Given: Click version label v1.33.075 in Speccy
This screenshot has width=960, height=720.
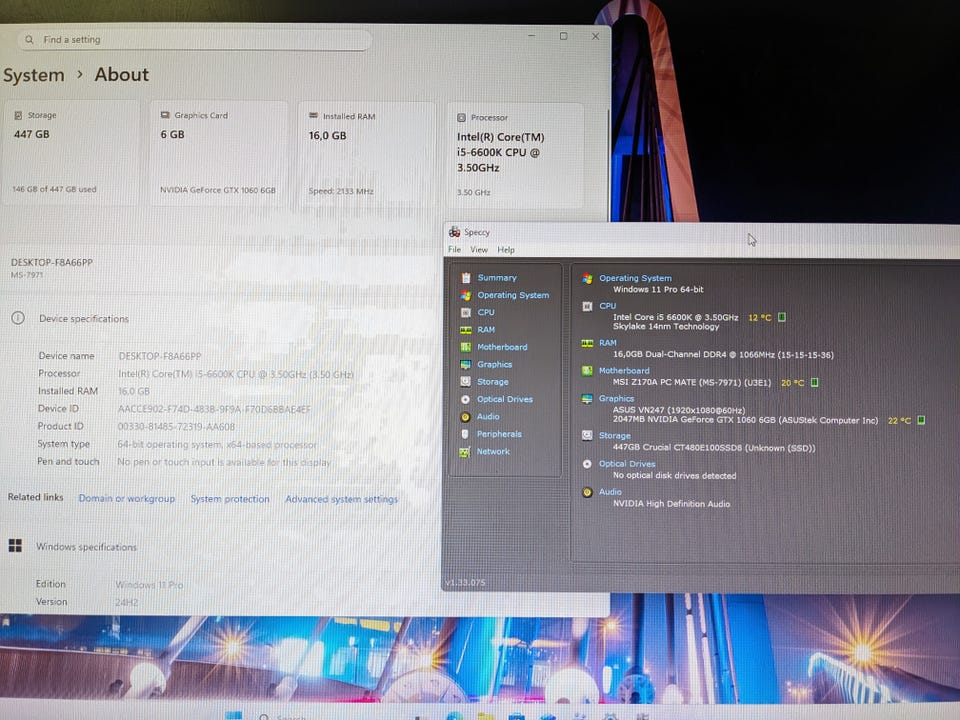Looking at the screenshot, I should [x=465, y=582].
